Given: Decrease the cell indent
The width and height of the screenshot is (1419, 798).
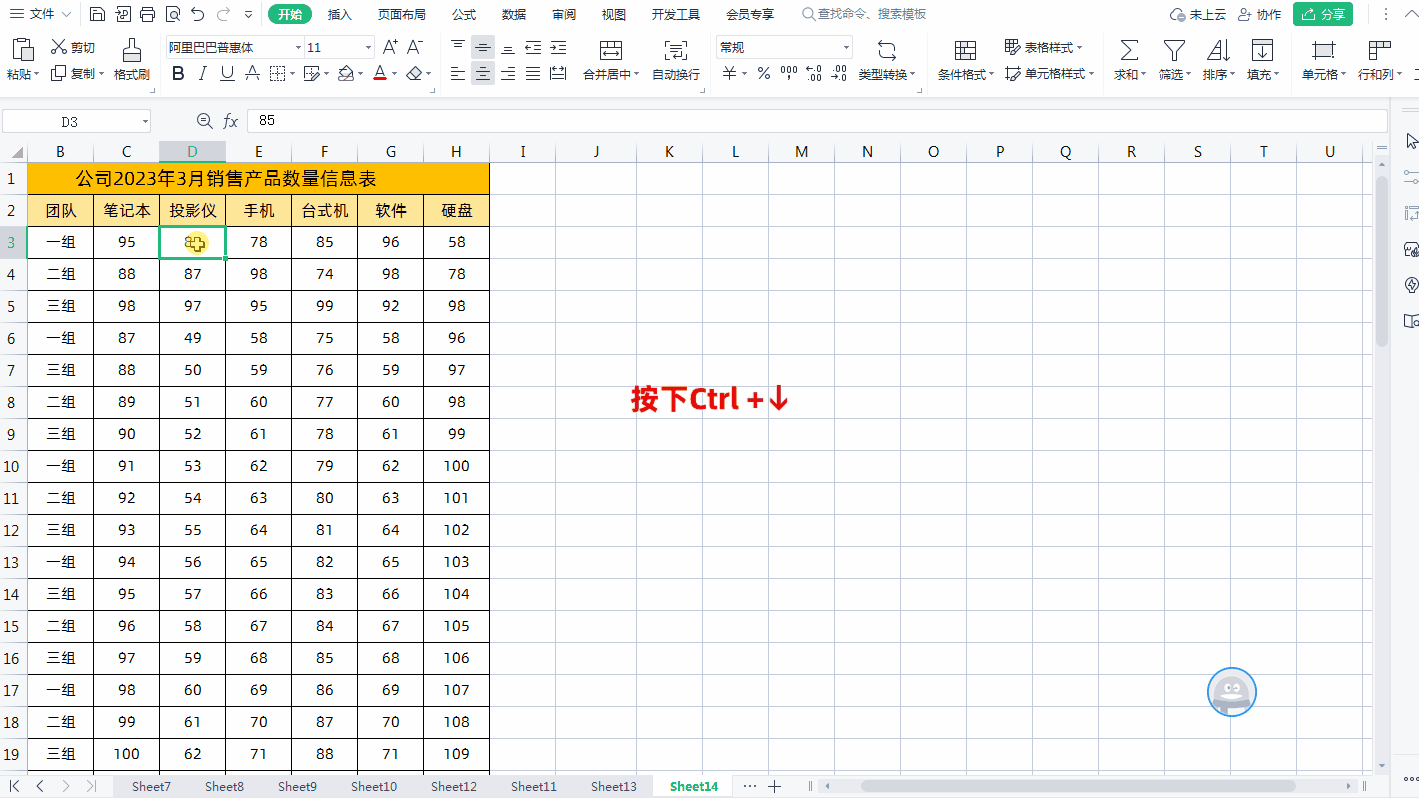Looking at the screenshot, I should (x=533, y=47).
